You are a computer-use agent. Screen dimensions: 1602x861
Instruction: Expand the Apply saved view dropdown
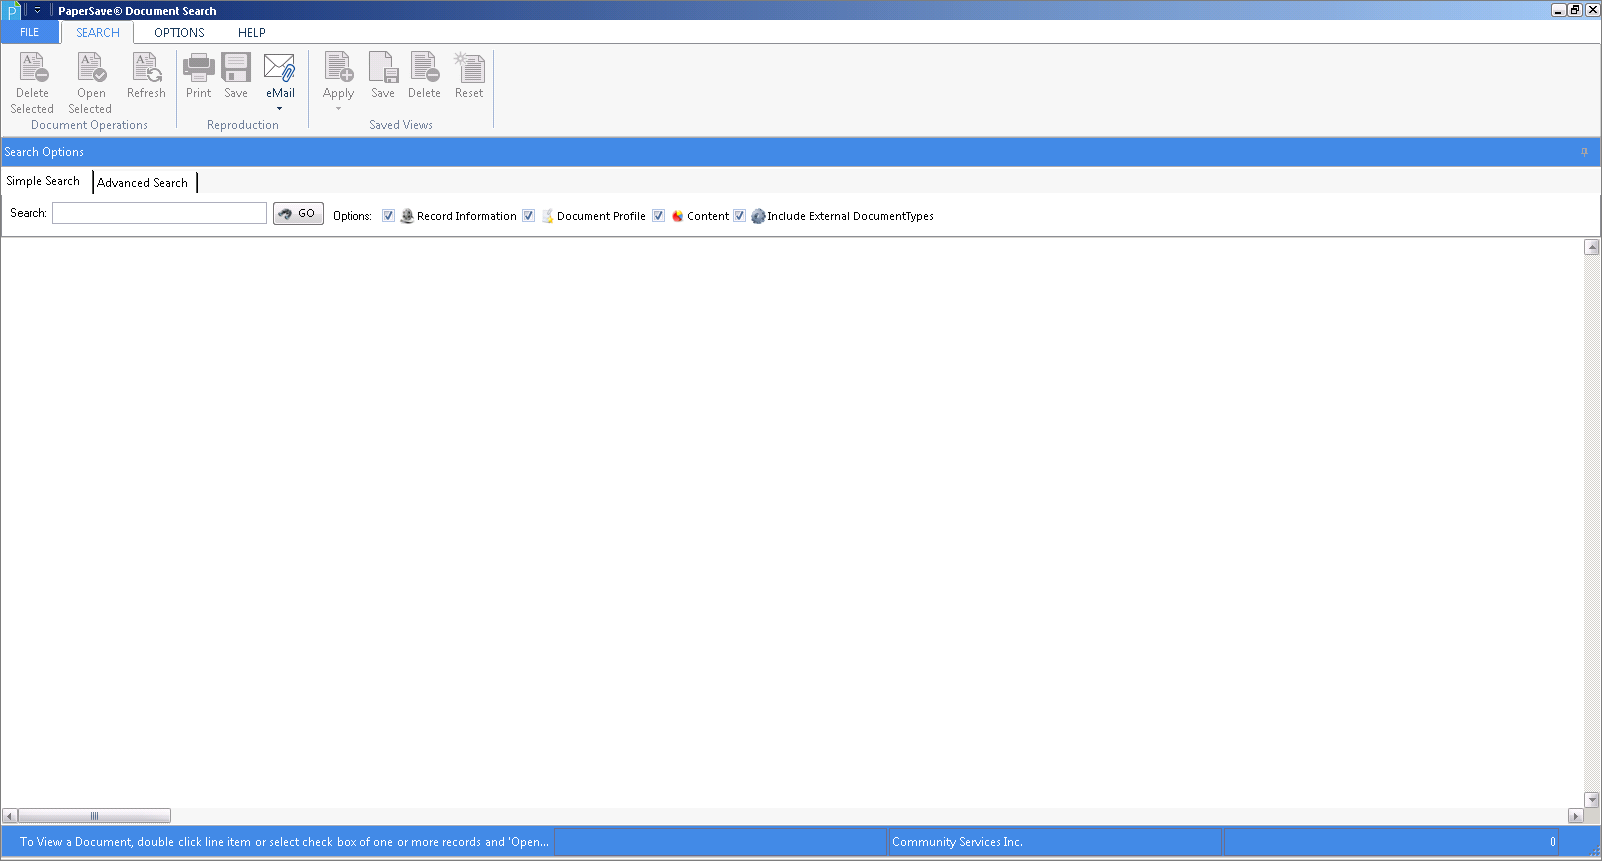[338, 108]
